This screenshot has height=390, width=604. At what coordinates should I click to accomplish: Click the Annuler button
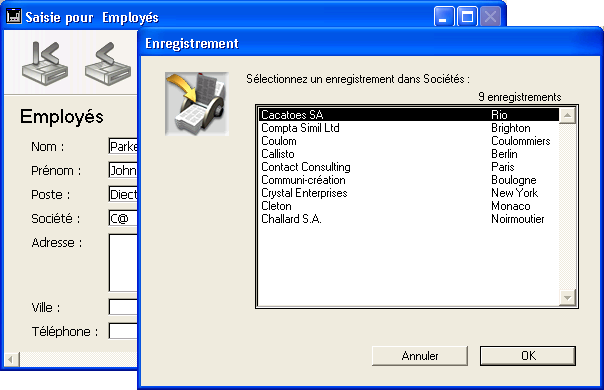[420, 356]
